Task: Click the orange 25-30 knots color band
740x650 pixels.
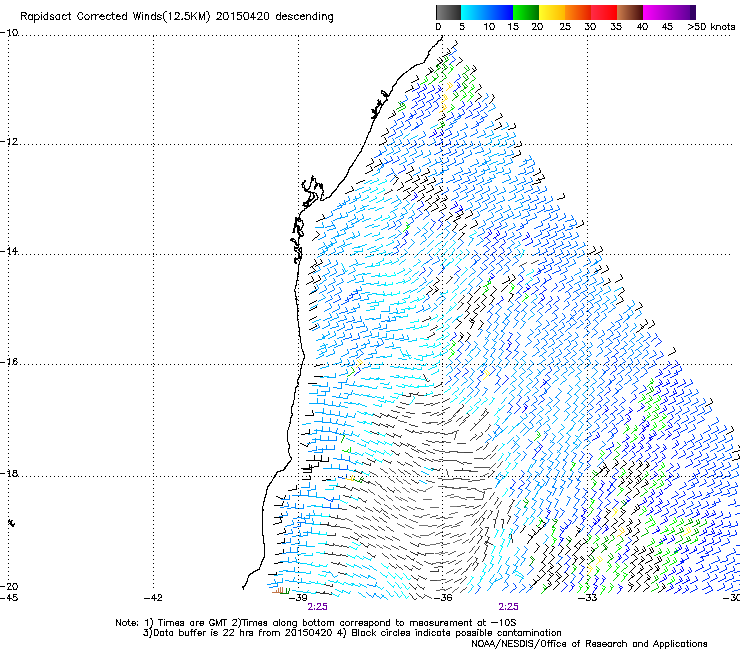Action: (x=578, y=12)
